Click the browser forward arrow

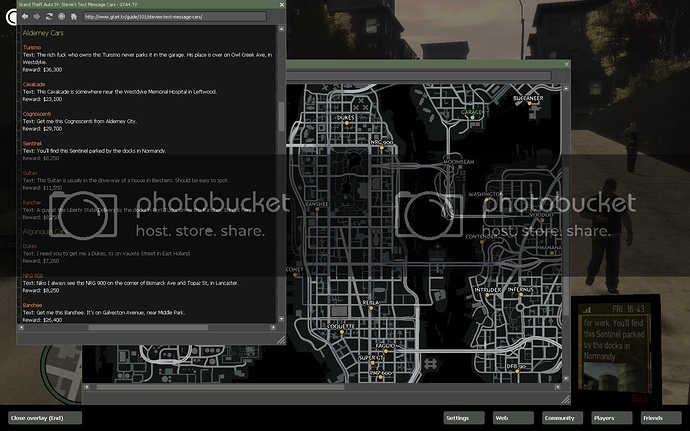pyautogui.click(x=35, y=17)
